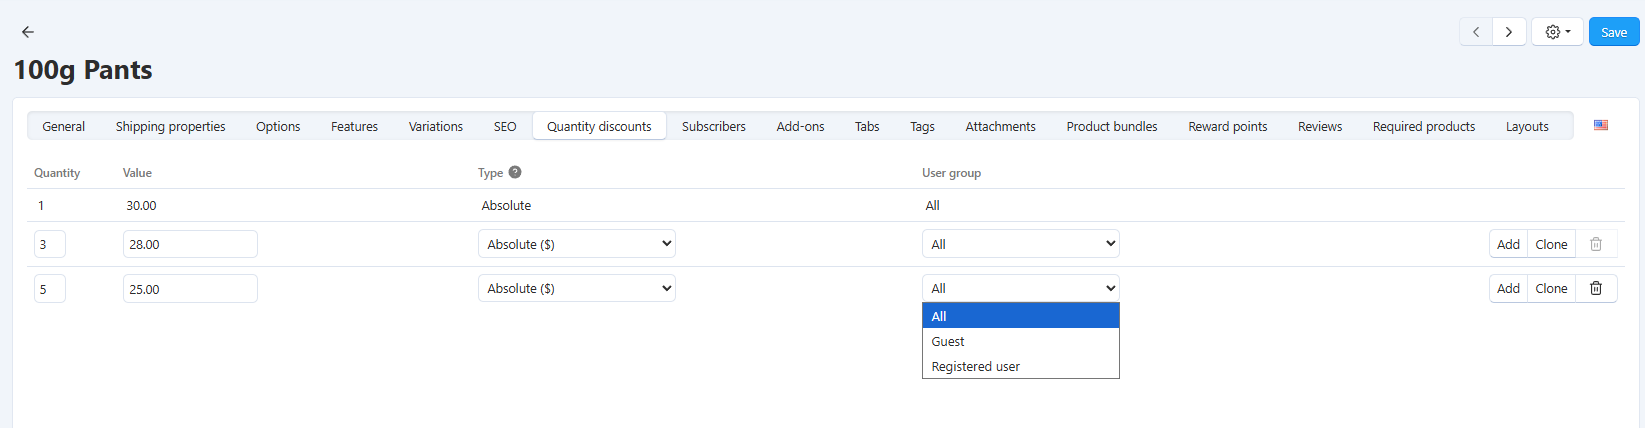The height and width of the screenshot is (428, 1645).
Task: Delete the quantity 5 discount row
Action: point(1596,288)
